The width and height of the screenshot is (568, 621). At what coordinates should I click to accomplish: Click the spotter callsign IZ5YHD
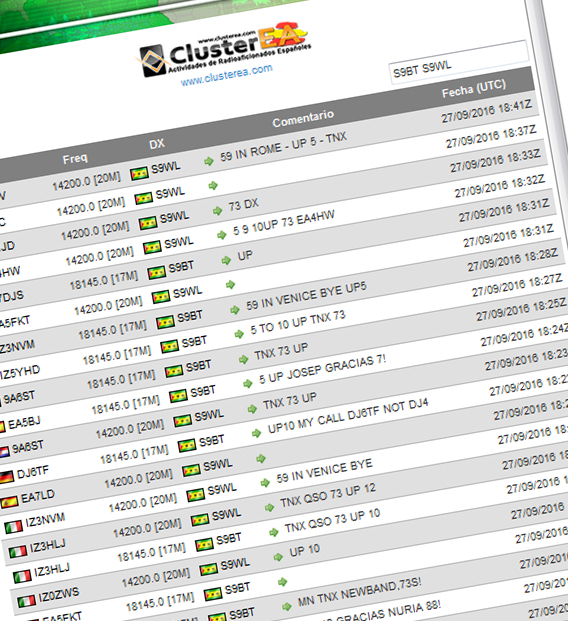click(x=20, y=372)
